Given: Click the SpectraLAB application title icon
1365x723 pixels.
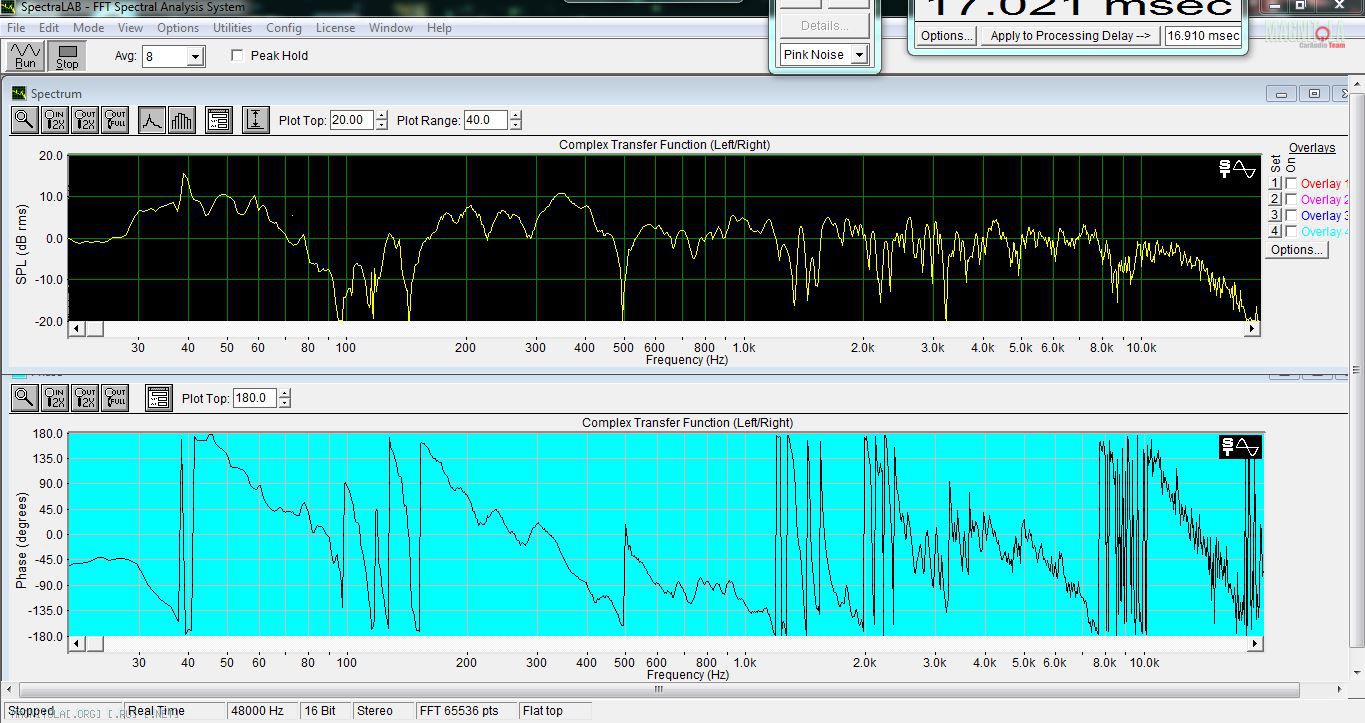Looking at the screenshot, I should point(7,7).
